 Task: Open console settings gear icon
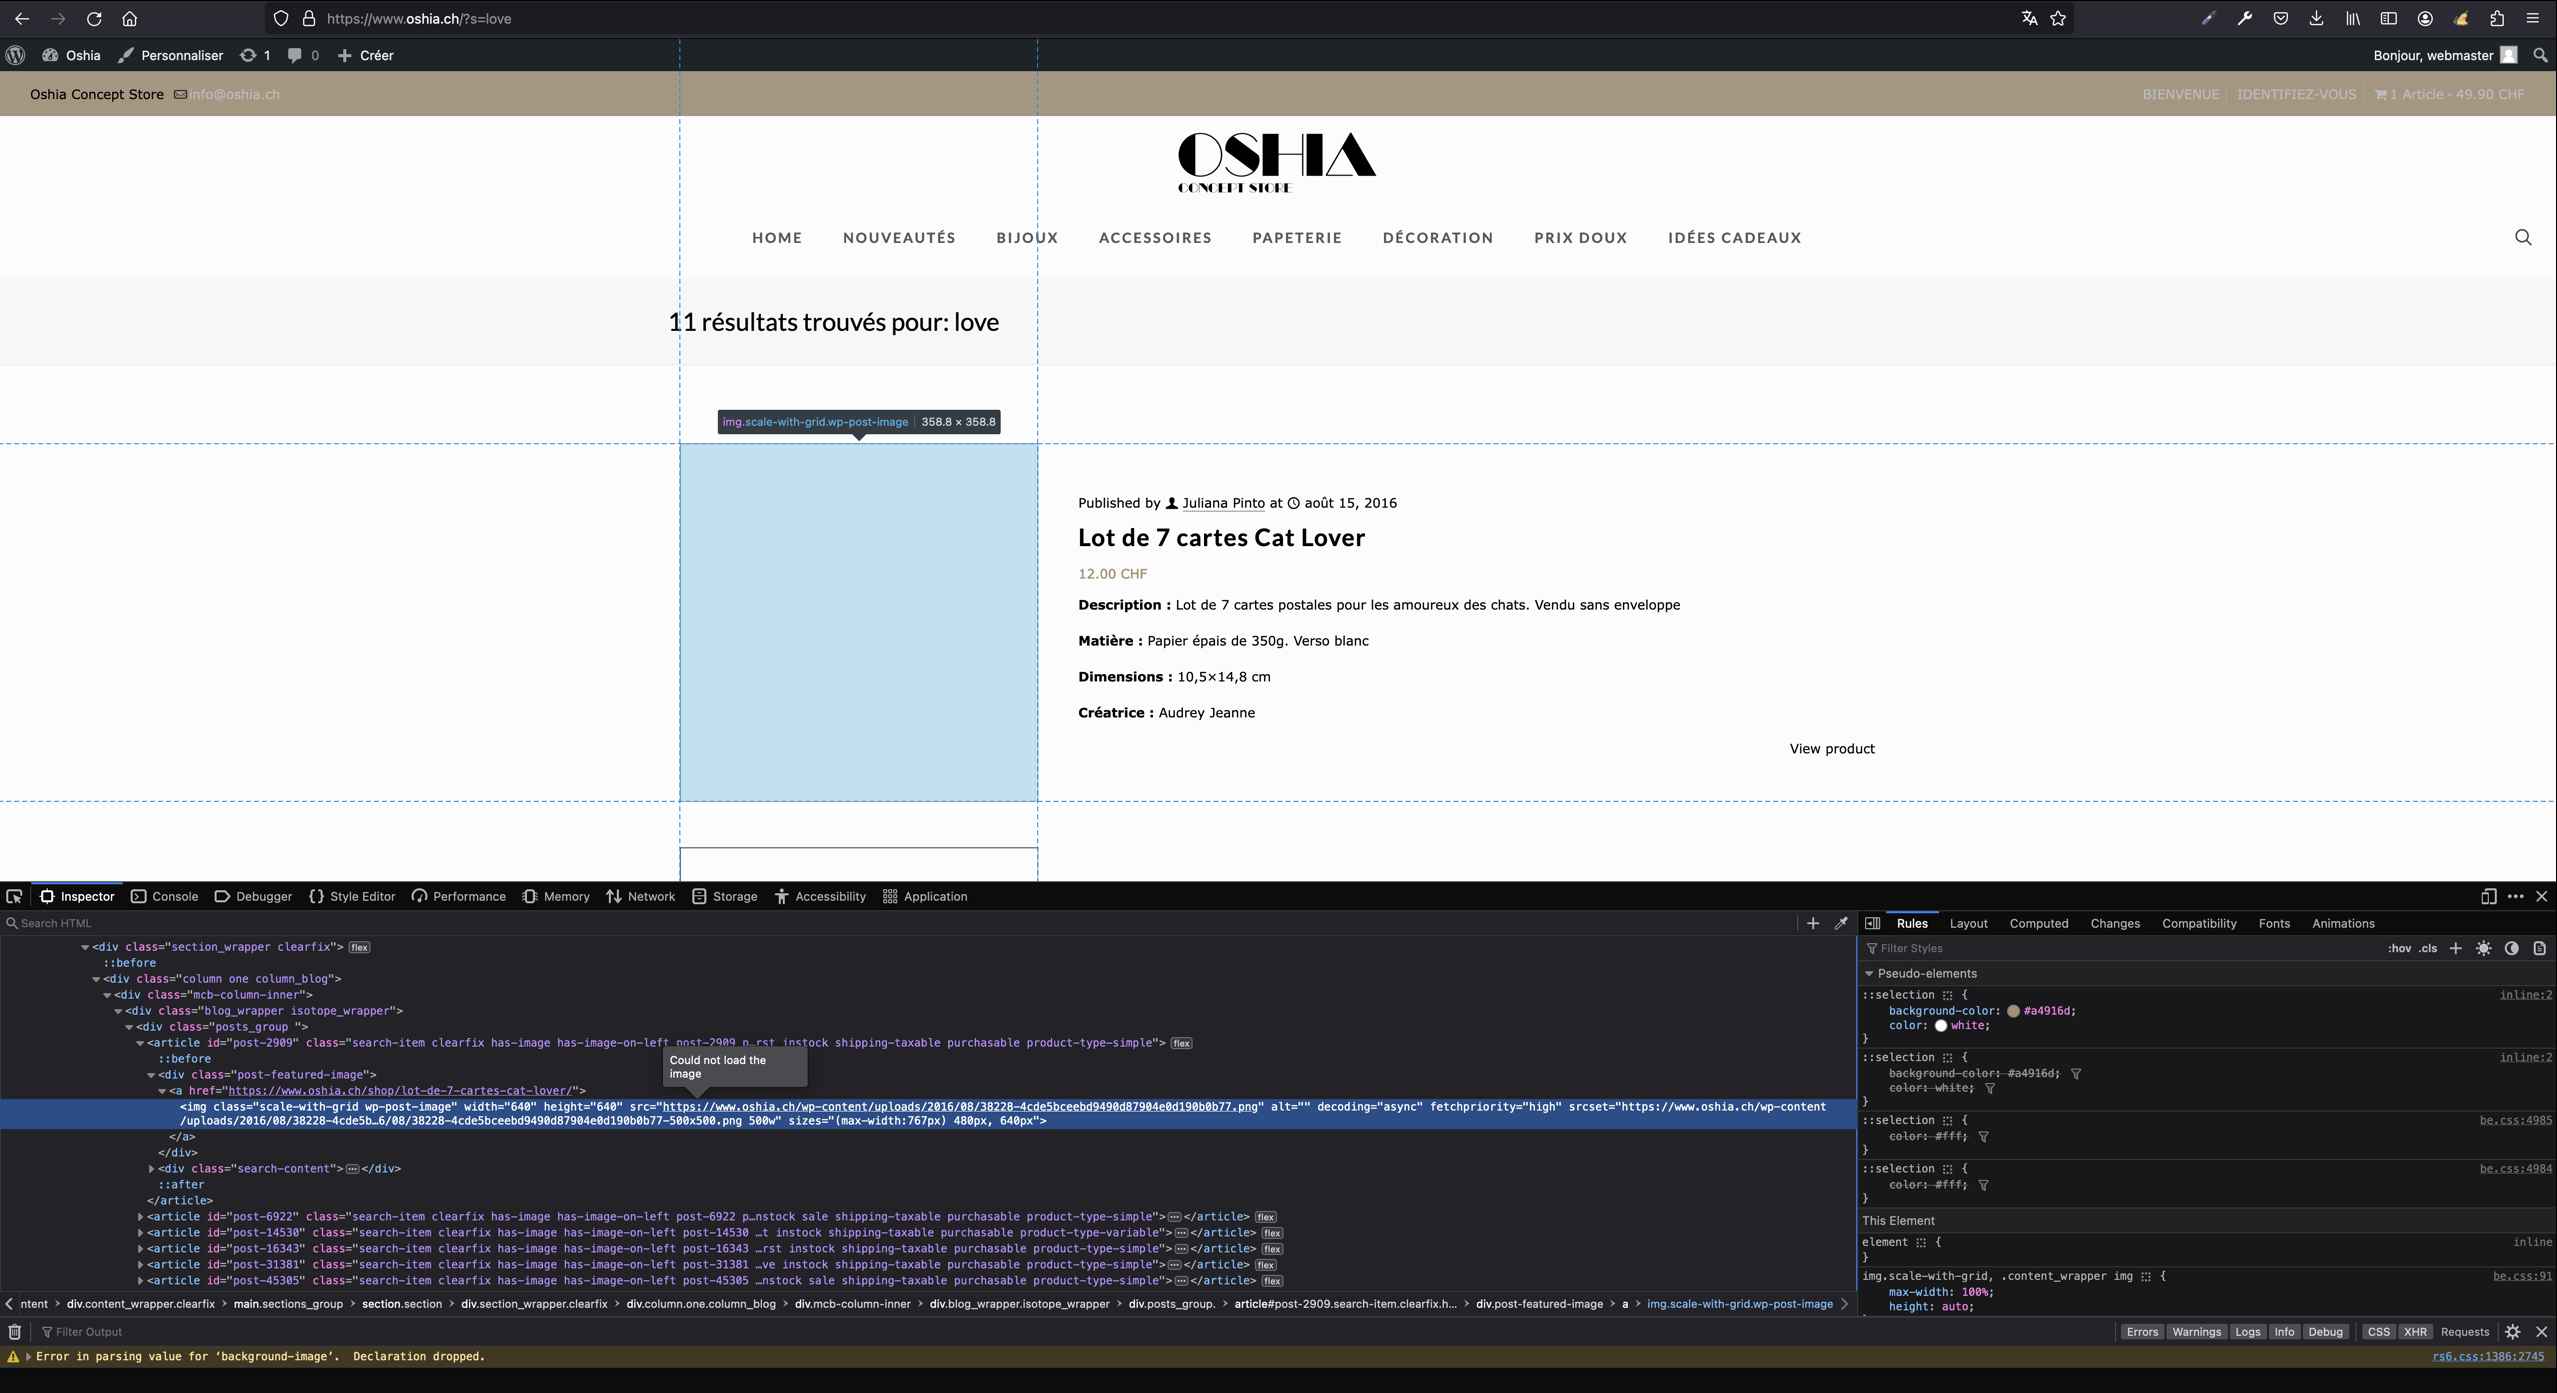2513,1331
